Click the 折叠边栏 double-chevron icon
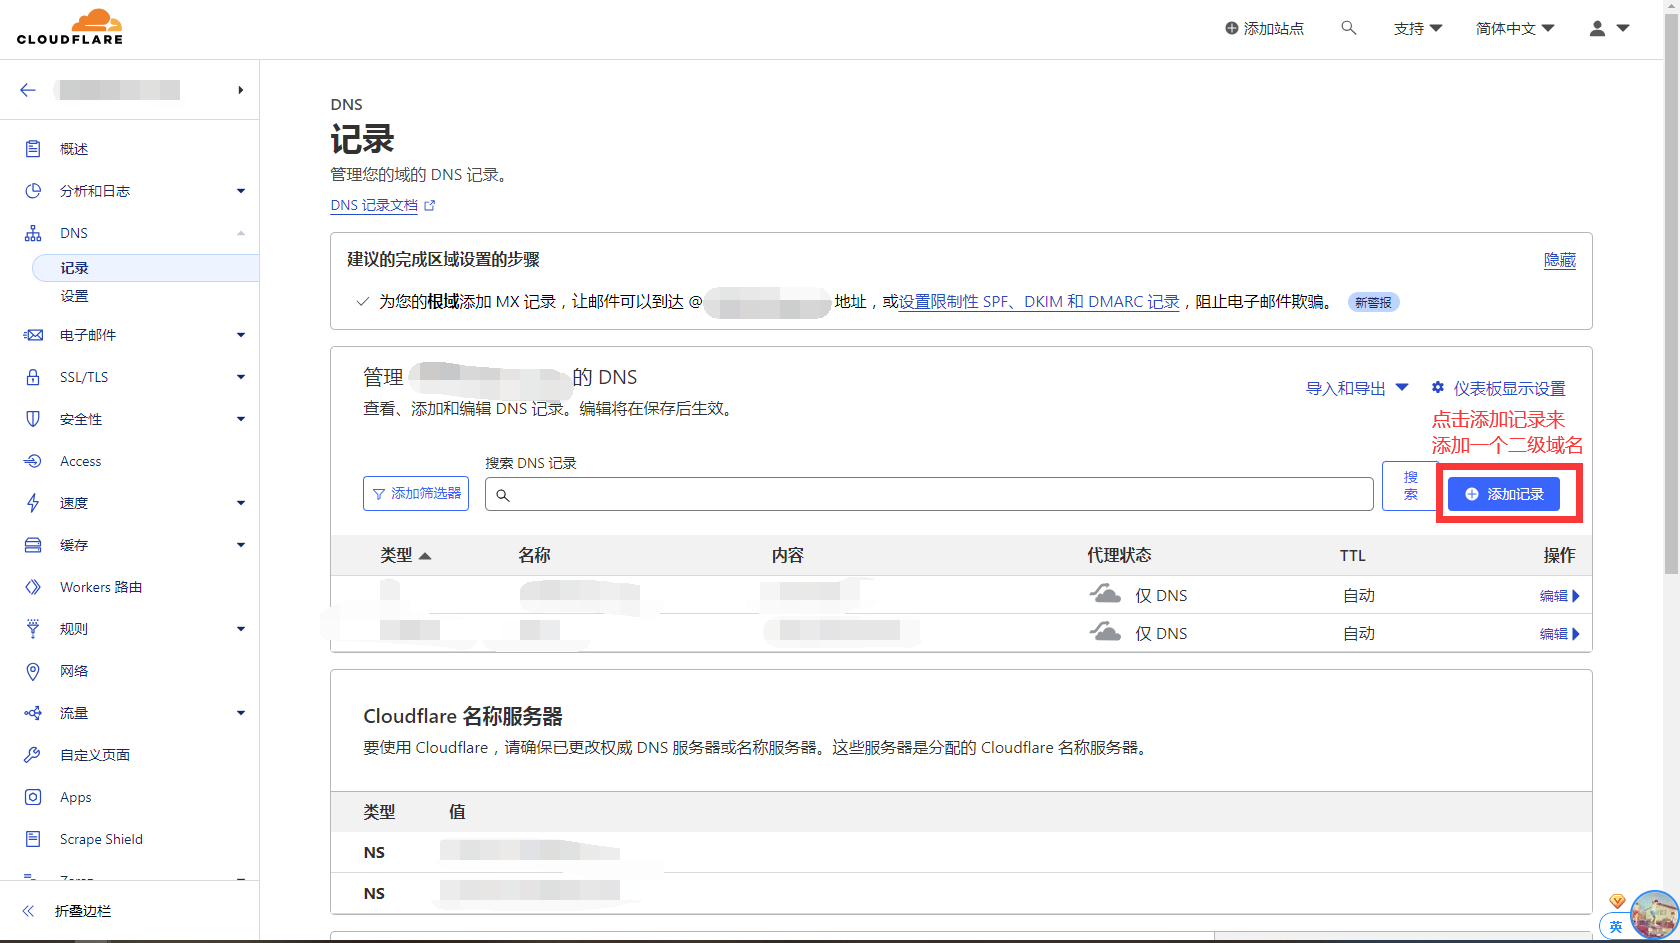 coord(28,911)
